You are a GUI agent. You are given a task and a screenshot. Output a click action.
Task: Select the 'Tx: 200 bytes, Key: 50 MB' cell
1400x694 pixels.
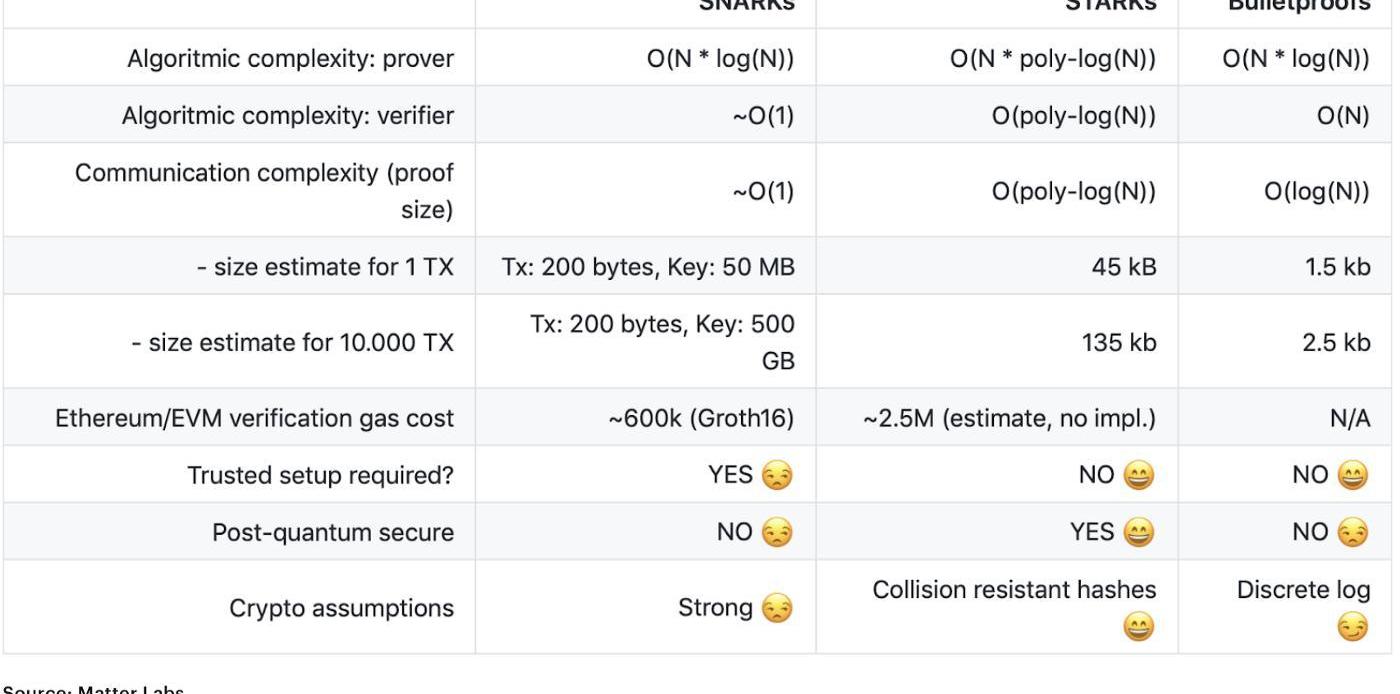648,266
